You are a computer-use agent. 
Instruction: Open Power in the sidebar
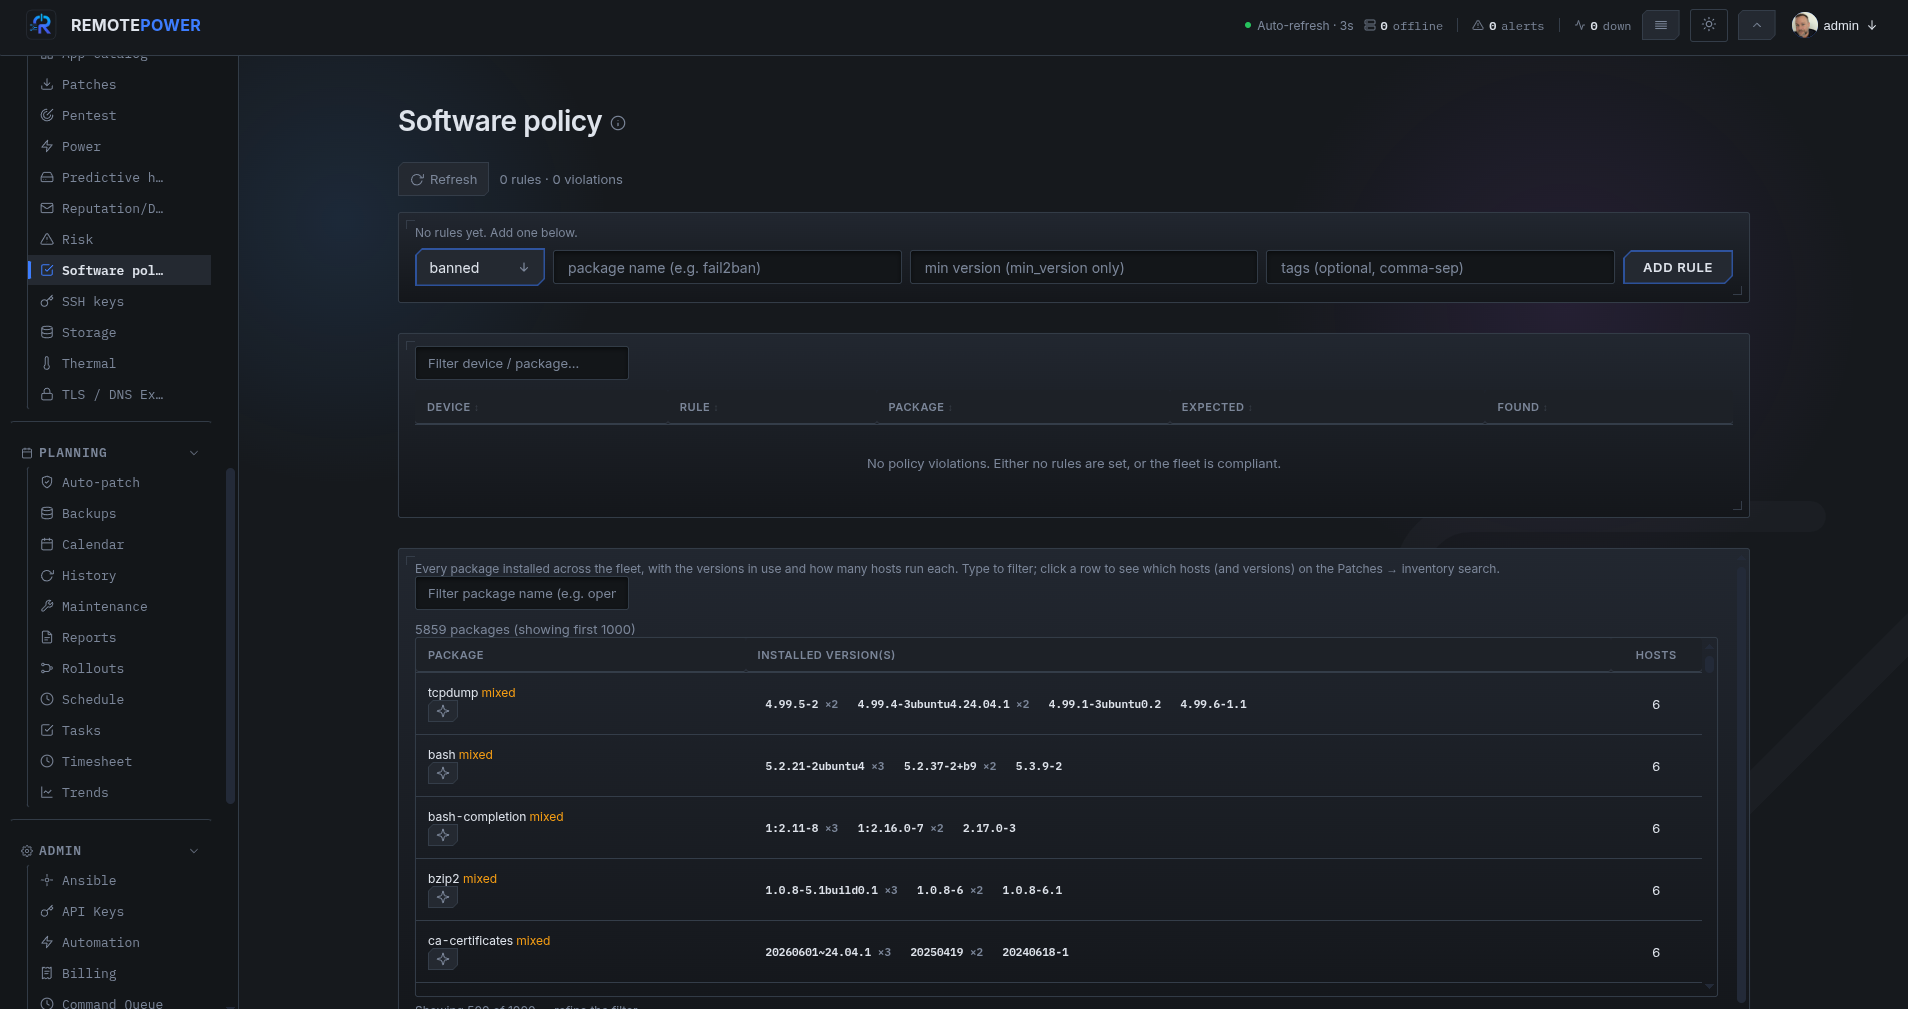(x=120, y=146)
